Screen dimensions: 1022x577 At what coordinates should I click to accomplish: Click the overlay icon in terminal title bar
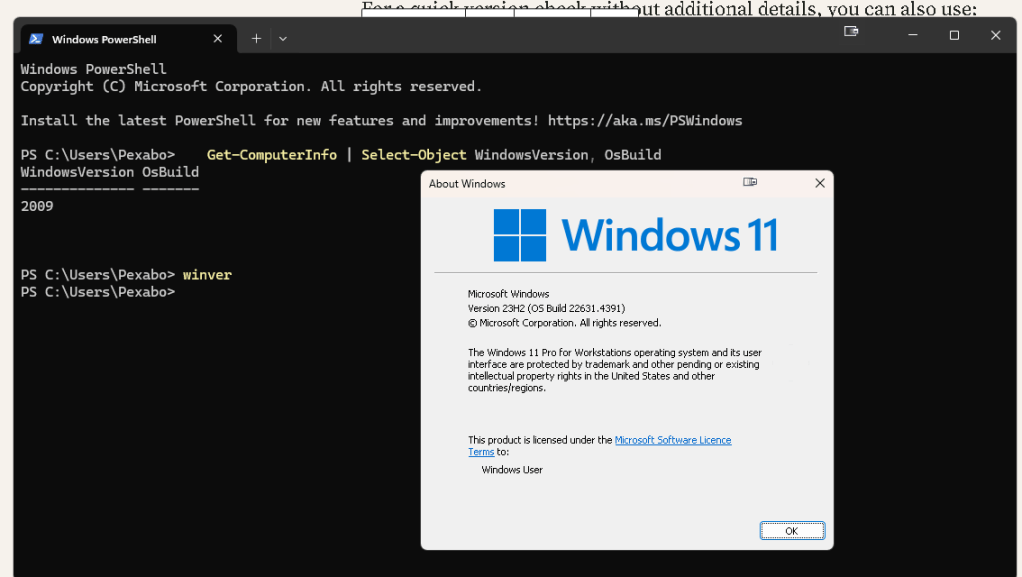click(851, 31)
